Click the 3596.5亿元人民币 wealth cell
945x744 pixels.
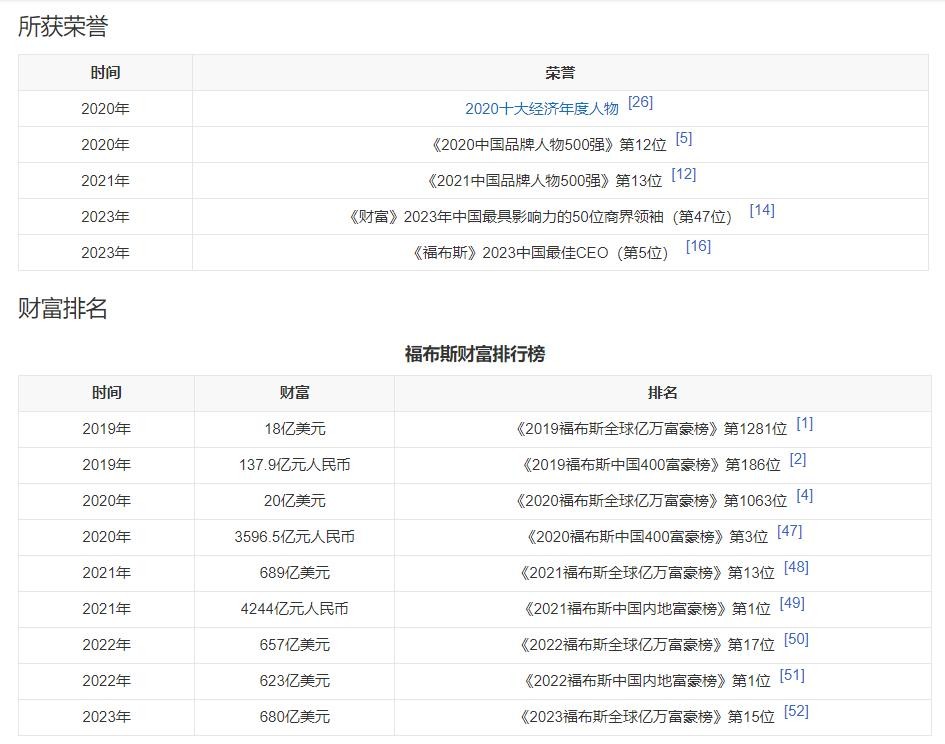point(294,537)
